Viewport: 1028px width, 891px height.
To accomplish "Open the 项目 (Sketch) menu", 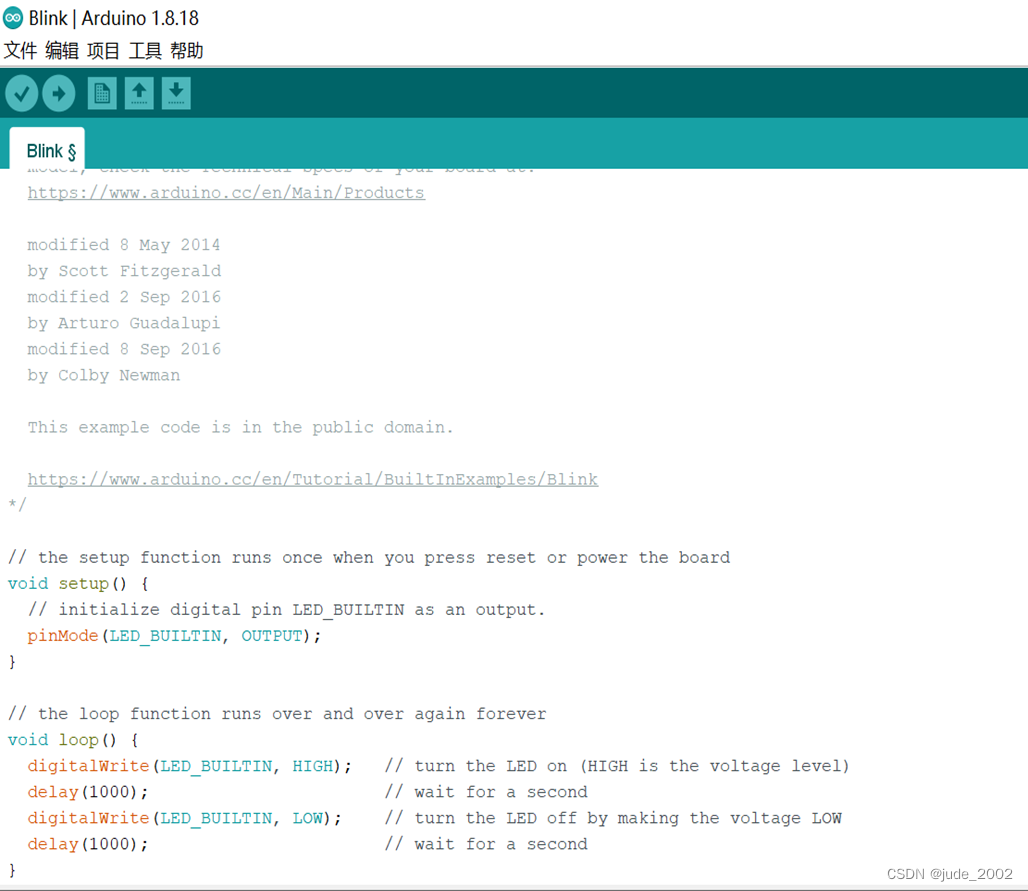I will [103, 50].
